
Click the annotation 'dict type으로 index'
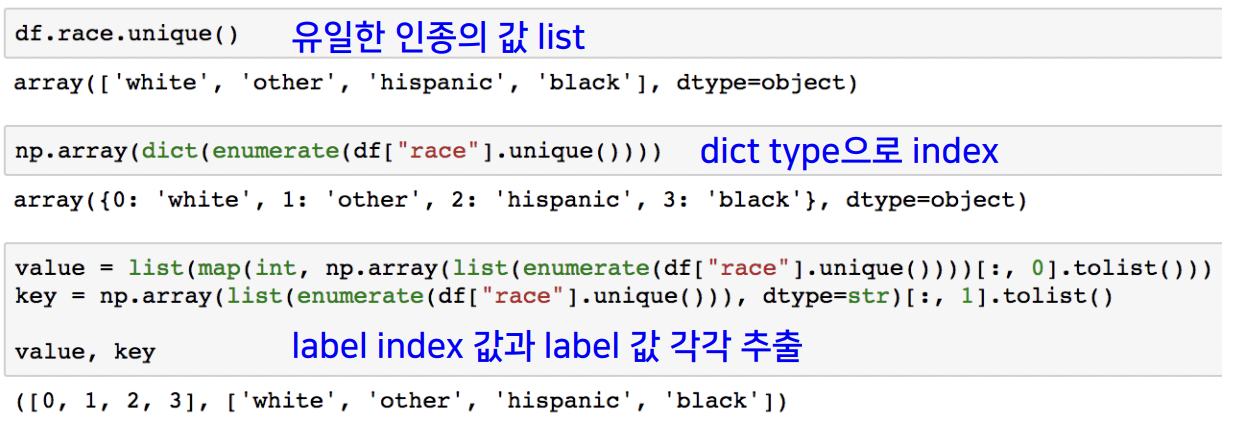[849, 152]
